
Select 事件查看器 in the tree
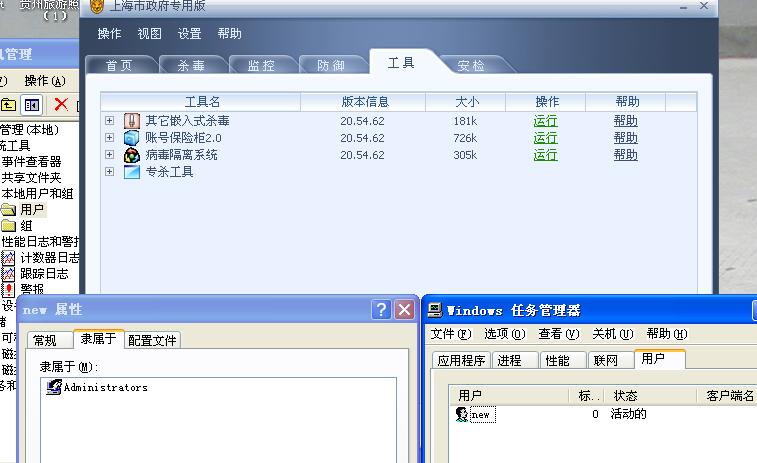(x=31, y=161)
